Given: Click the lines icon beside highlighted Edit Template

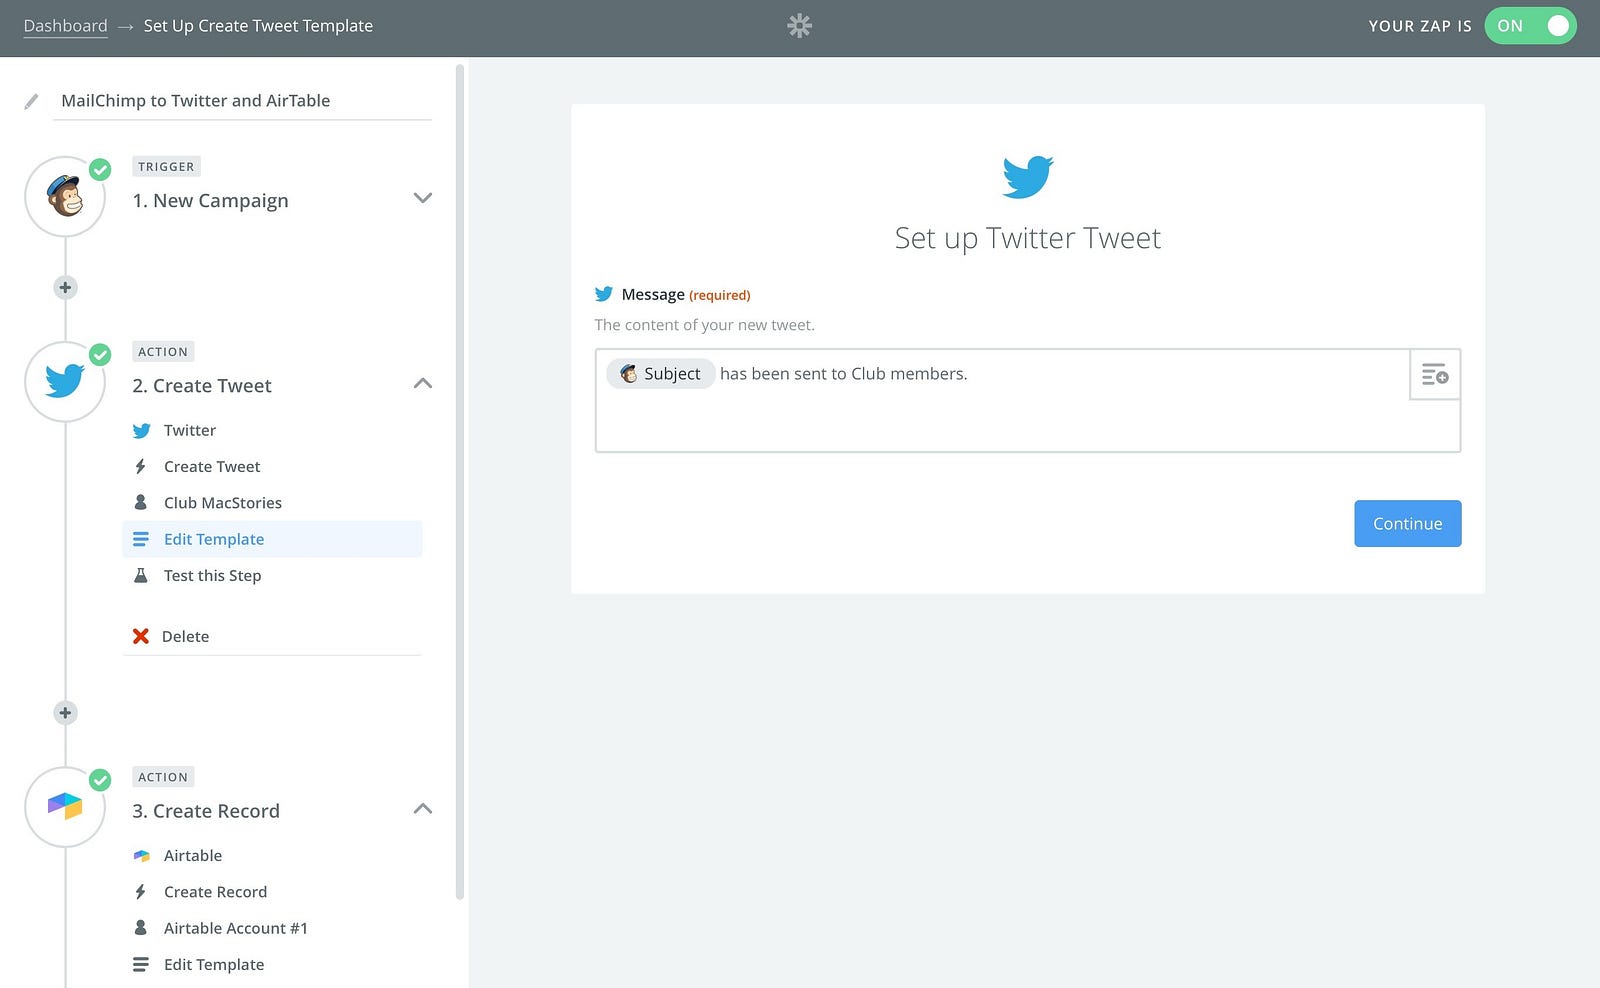Looking at the screenshot, I should tap(141, 539).
